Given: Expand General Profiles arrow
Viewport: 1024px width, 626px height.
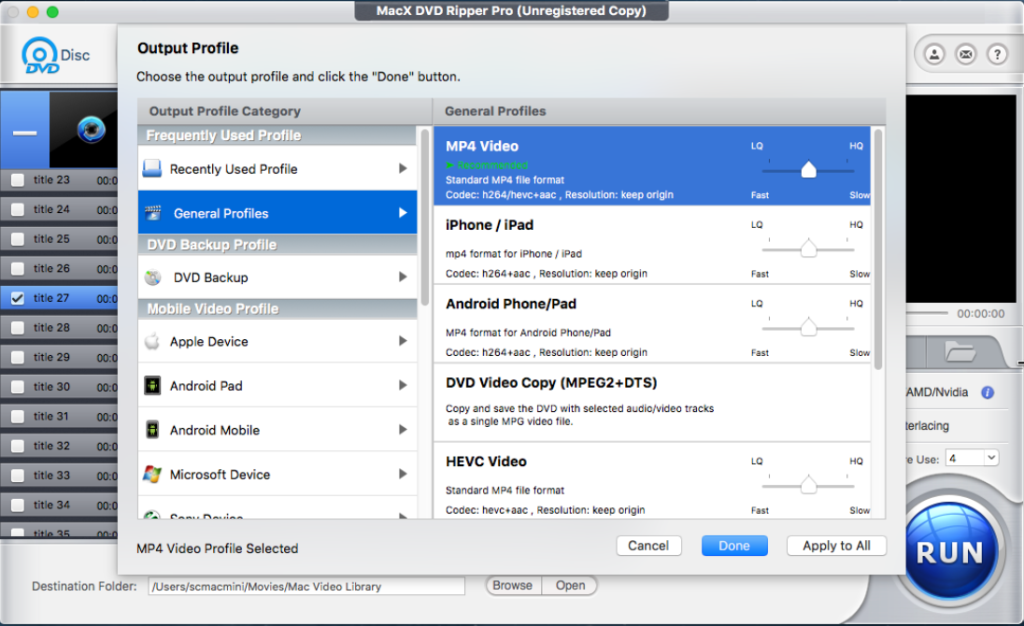Looking at the screenshot, I should 403,213.
